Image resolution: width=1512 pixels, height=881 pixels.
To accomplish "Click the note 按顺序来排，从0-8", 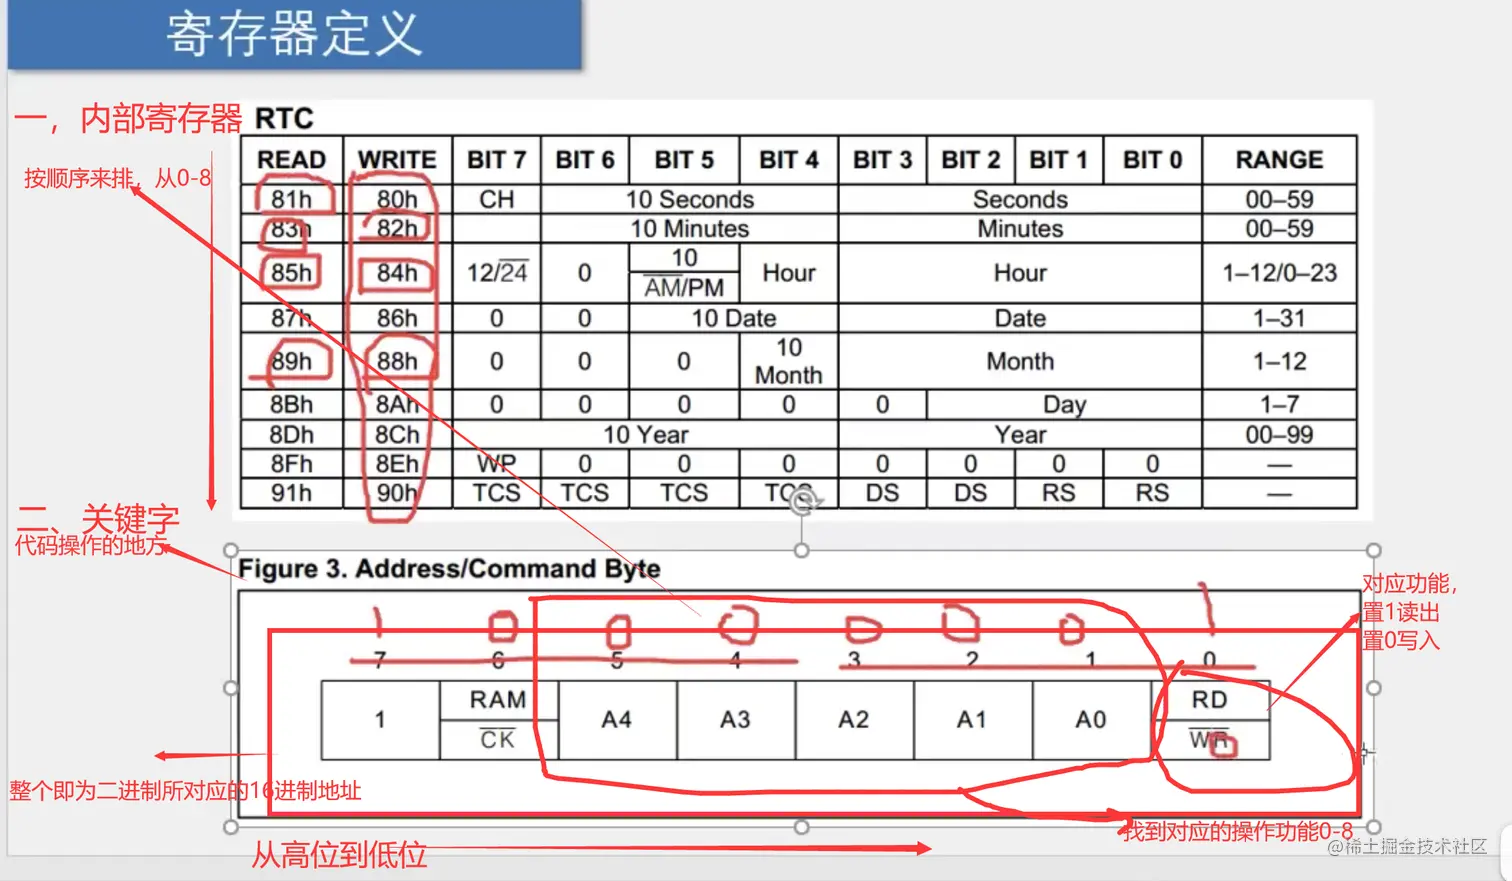I will click(118, 178).
